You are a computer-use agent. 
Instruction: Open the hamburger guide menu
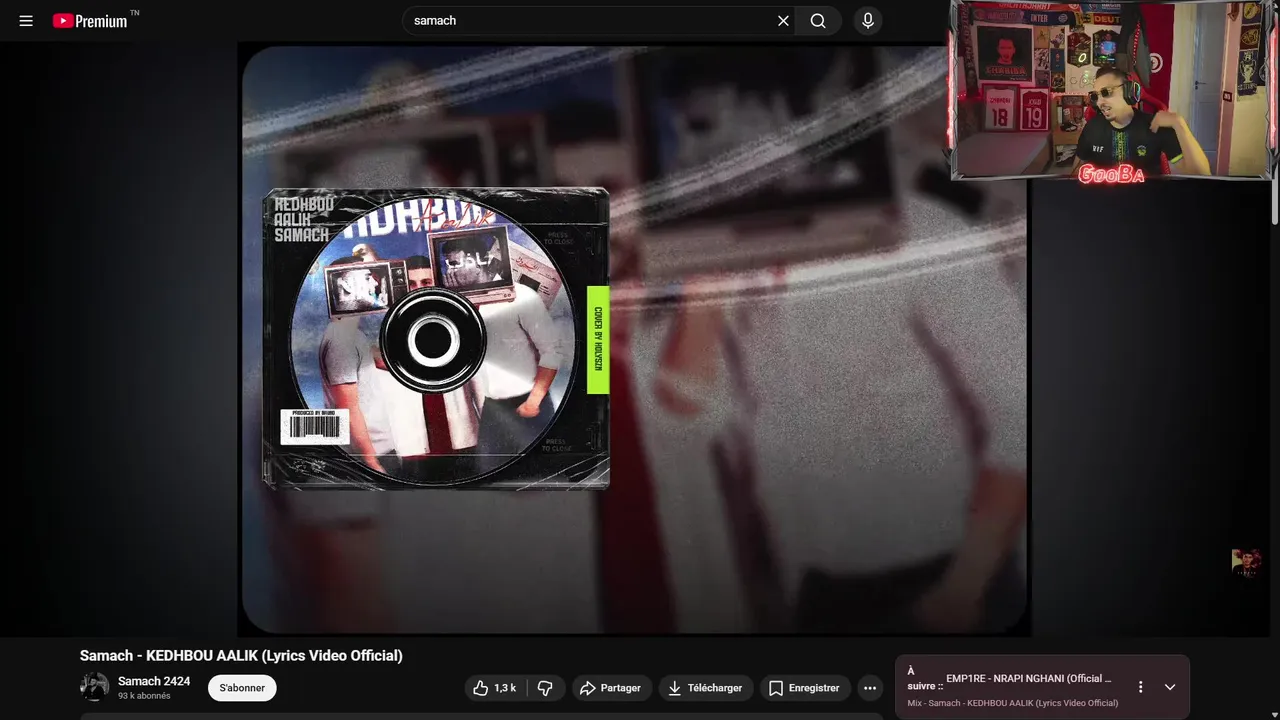[26, 21]
